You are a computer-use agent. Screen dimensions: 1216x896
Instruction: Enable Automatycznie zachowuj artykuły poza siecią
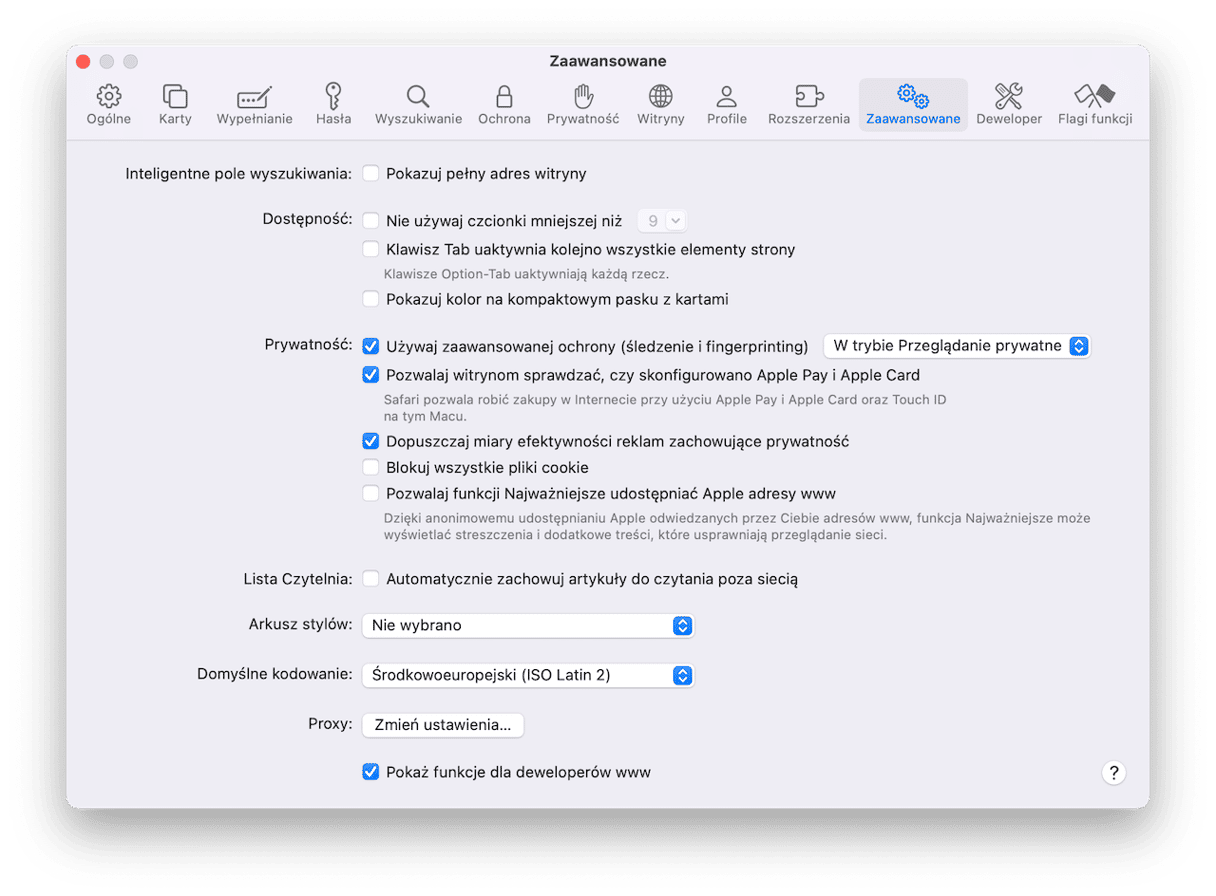371,578
